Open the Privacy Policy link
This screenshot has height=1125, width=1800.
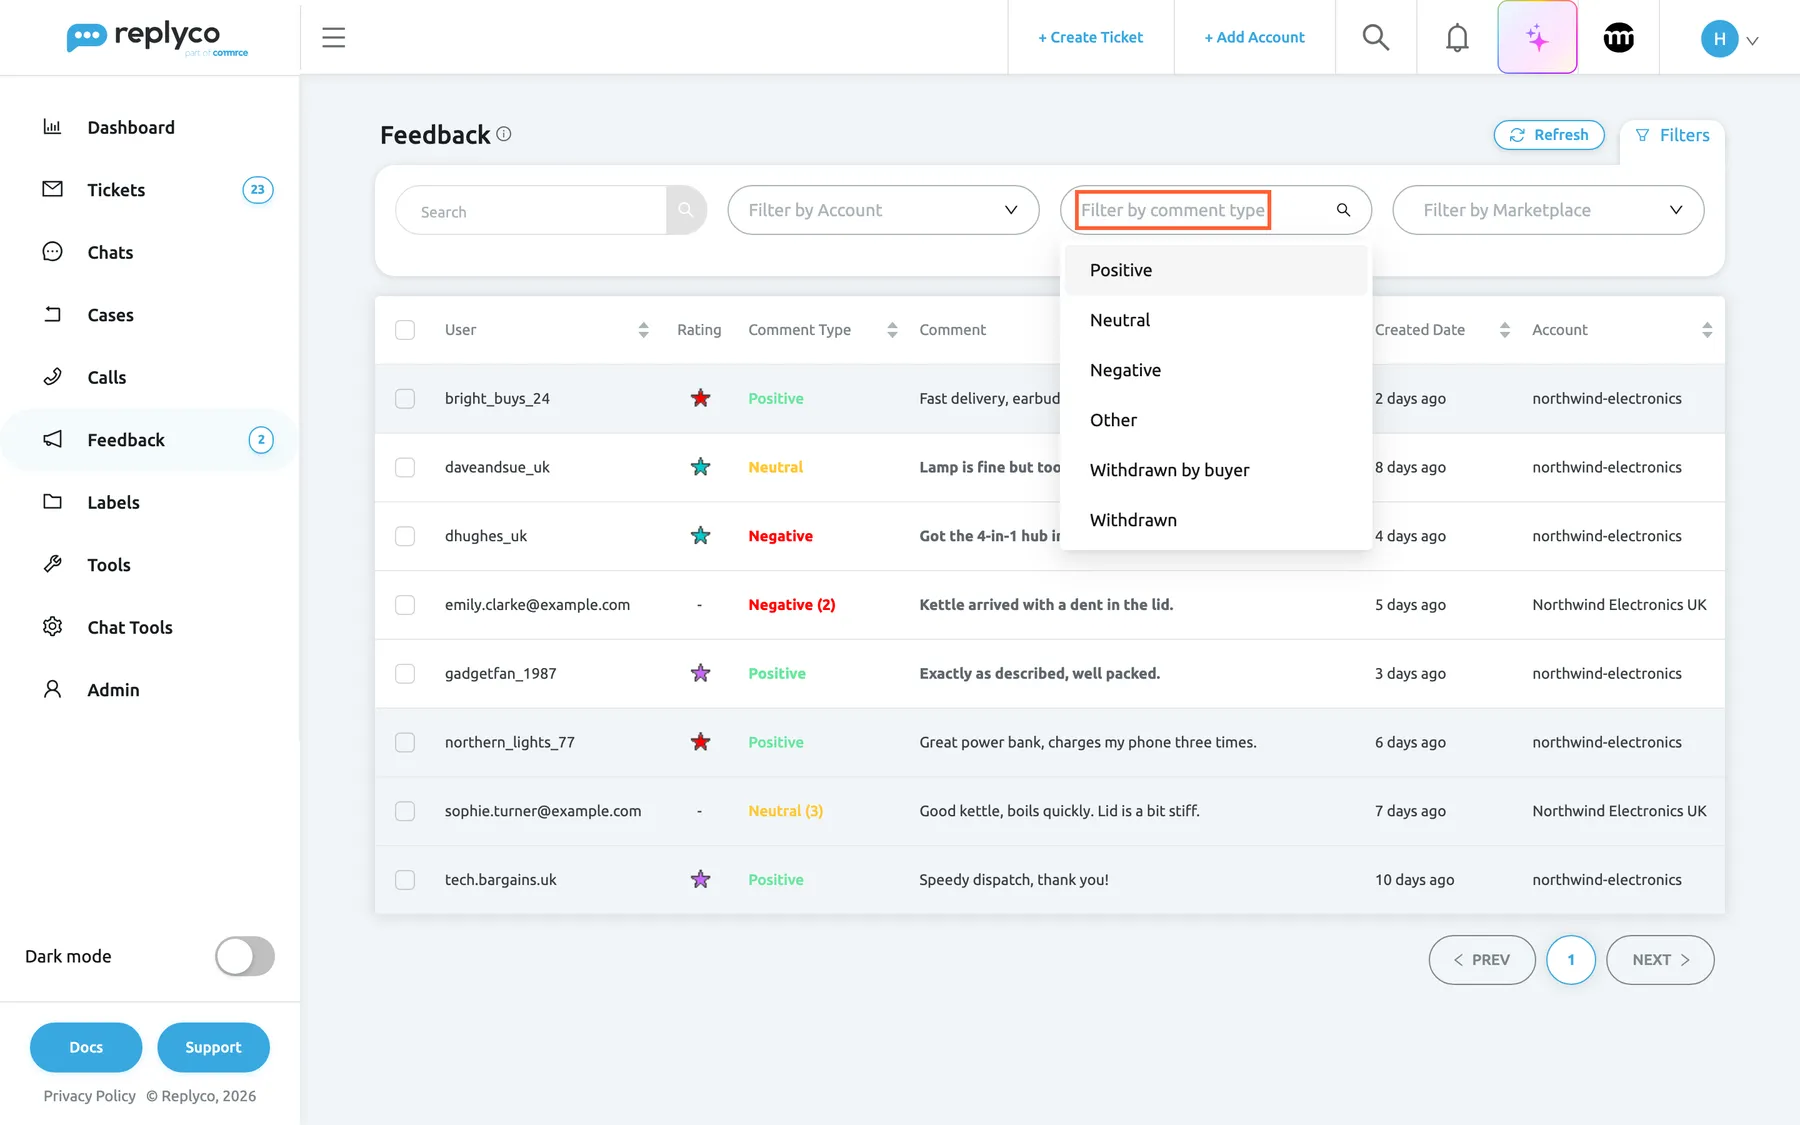(x=89, y=1096)
